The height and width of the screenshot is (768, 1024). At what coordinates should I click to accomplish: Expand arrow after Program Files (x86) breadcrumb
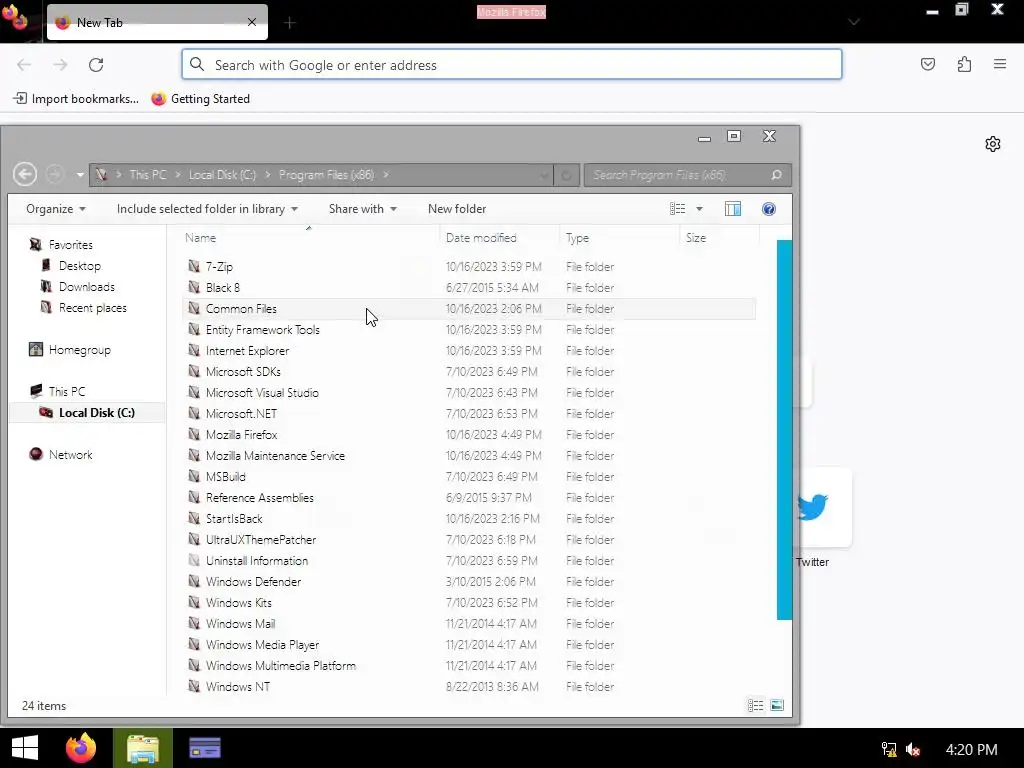[x=386, y=175]
